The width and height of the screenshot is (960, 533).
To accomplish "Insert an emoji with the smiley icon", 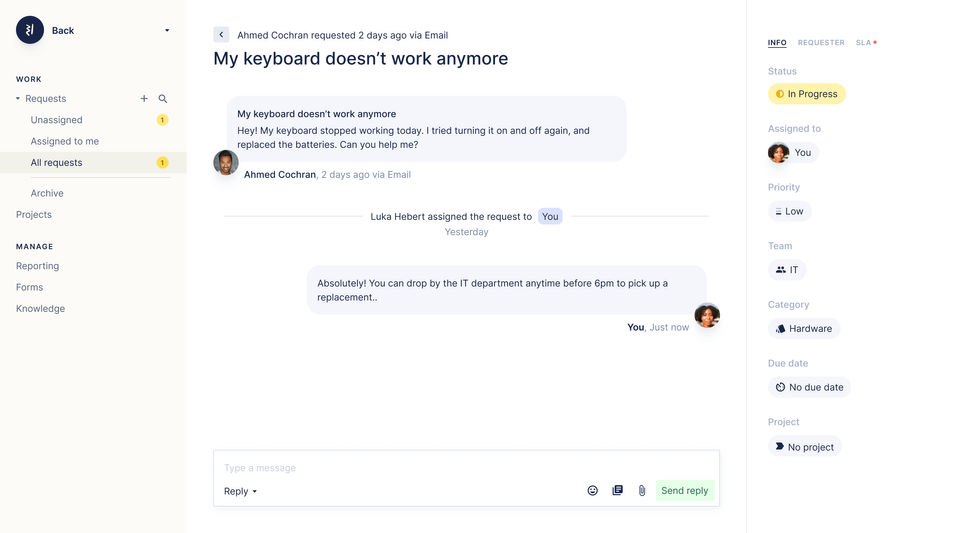I will tap(593, 491).
